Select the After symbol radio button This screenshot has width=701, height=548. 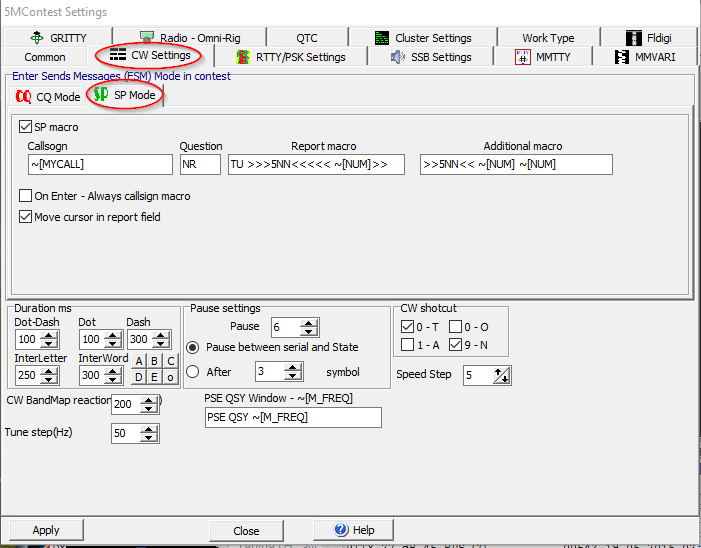pyautogui.click(x=193, y=372)
